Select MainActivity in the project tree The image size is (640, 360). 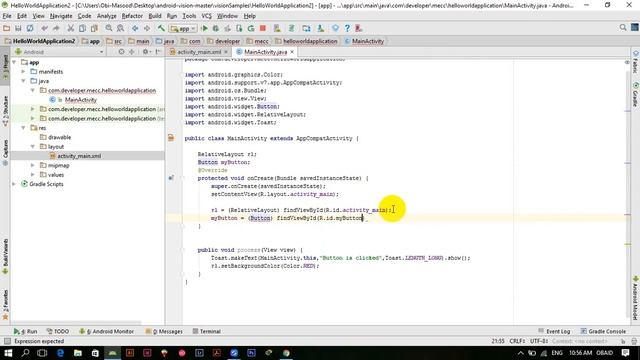click(80, 100)
